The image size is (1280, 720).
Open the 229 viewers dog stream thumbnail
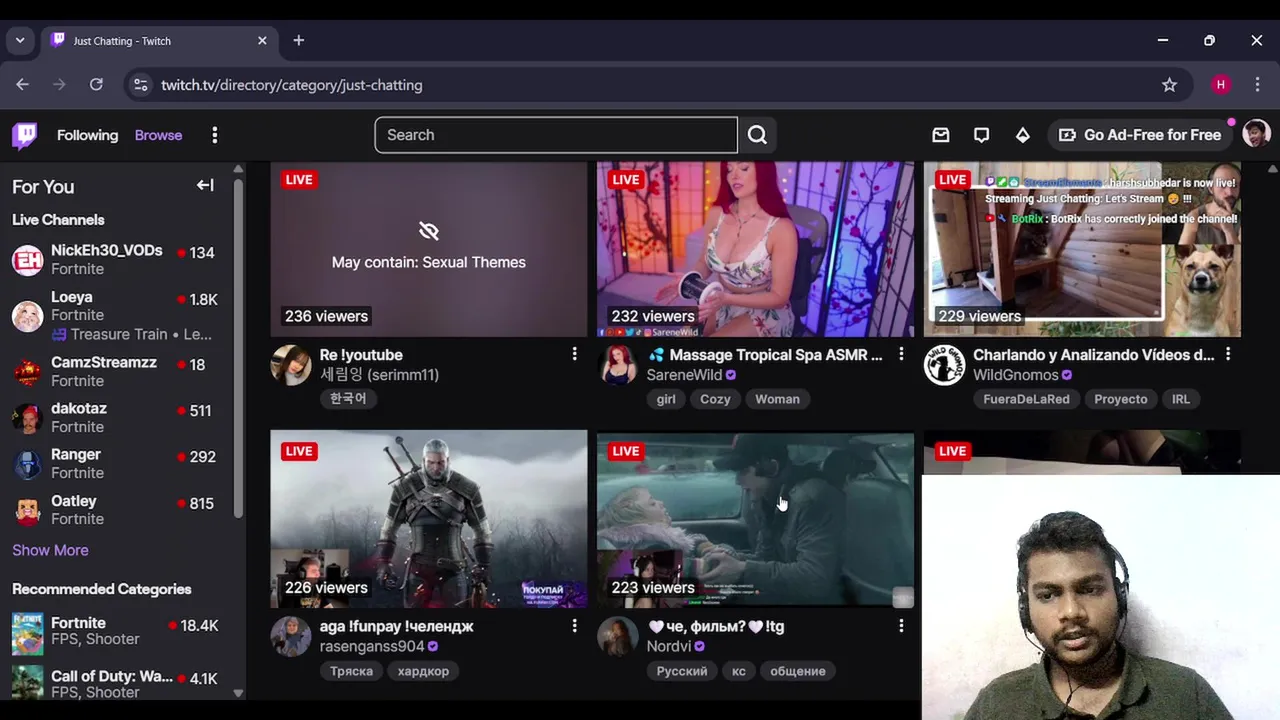(1082, 249)
